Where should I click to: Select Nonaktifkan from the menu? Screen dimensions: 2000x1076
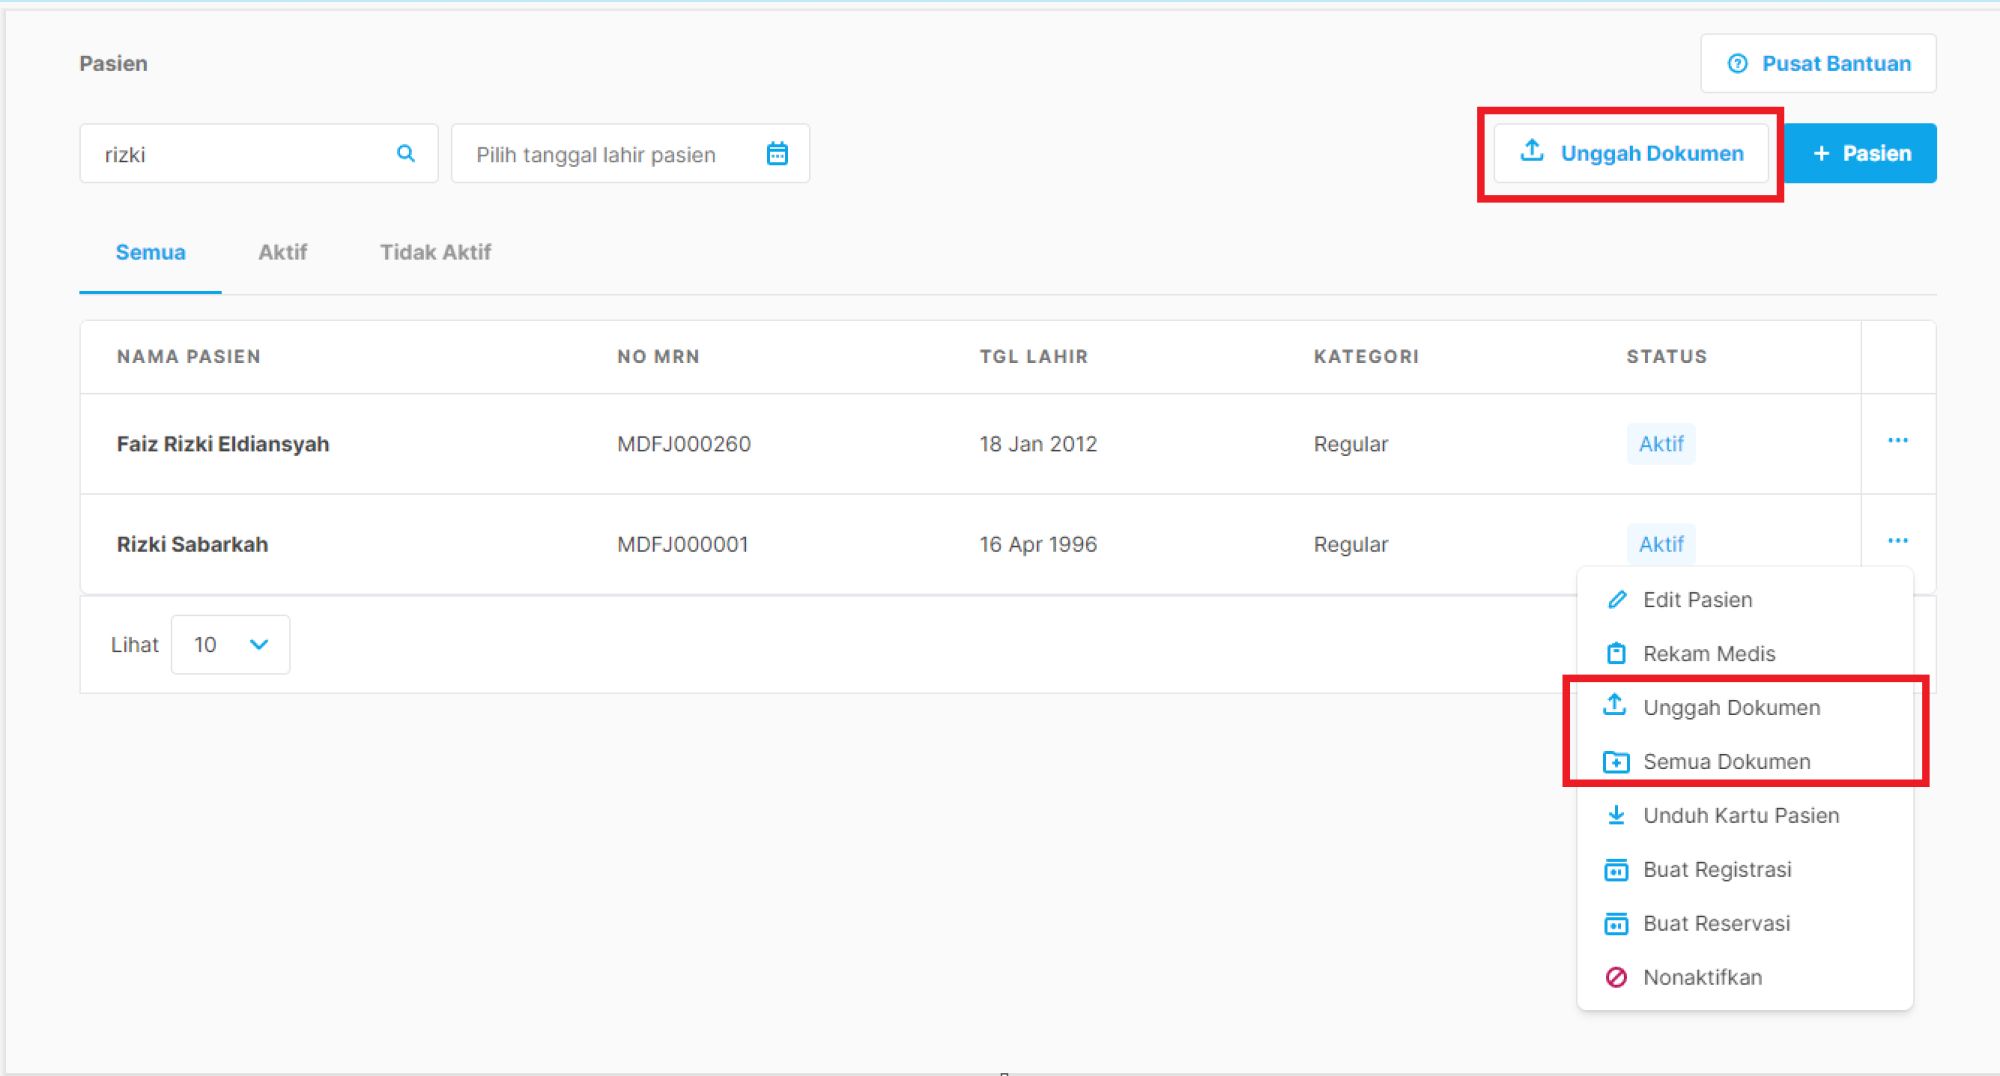(x=1744, y=978)
